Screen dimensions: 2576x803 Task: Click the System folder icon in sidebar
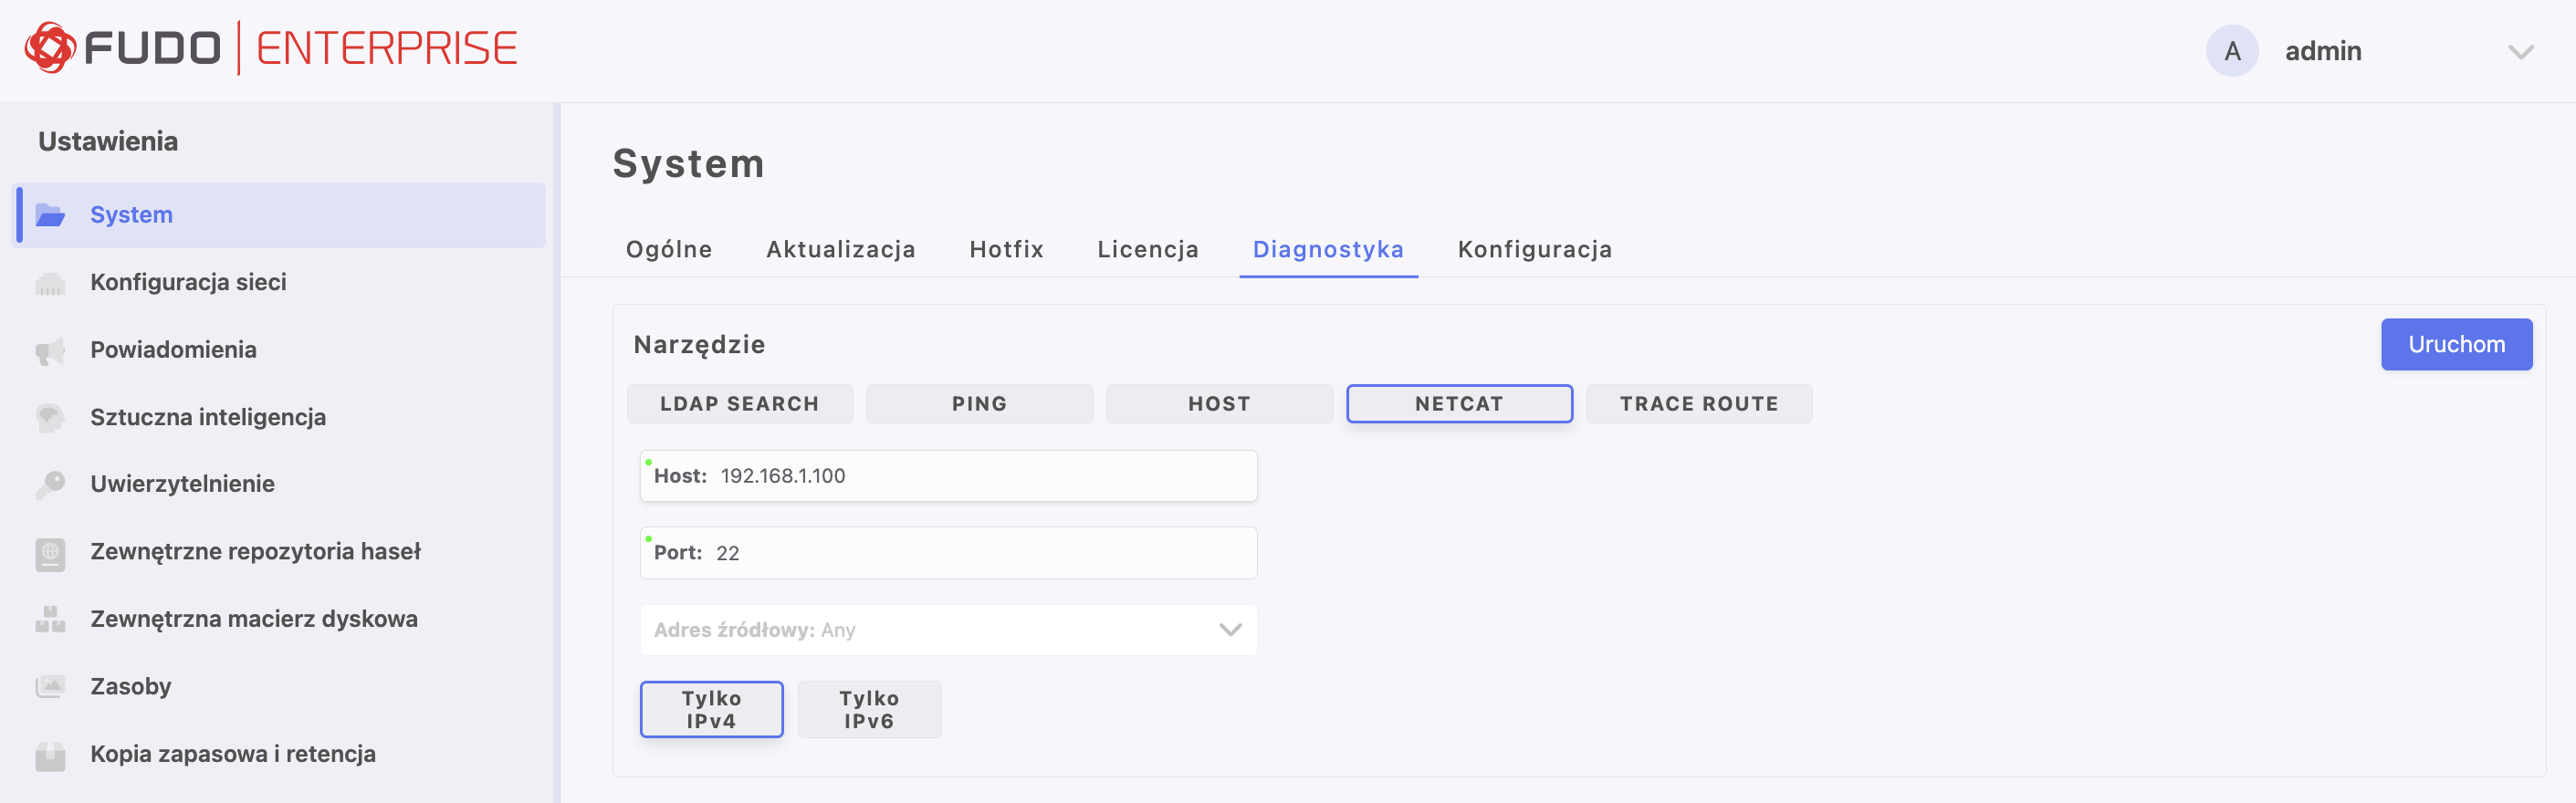pos(50,215)
